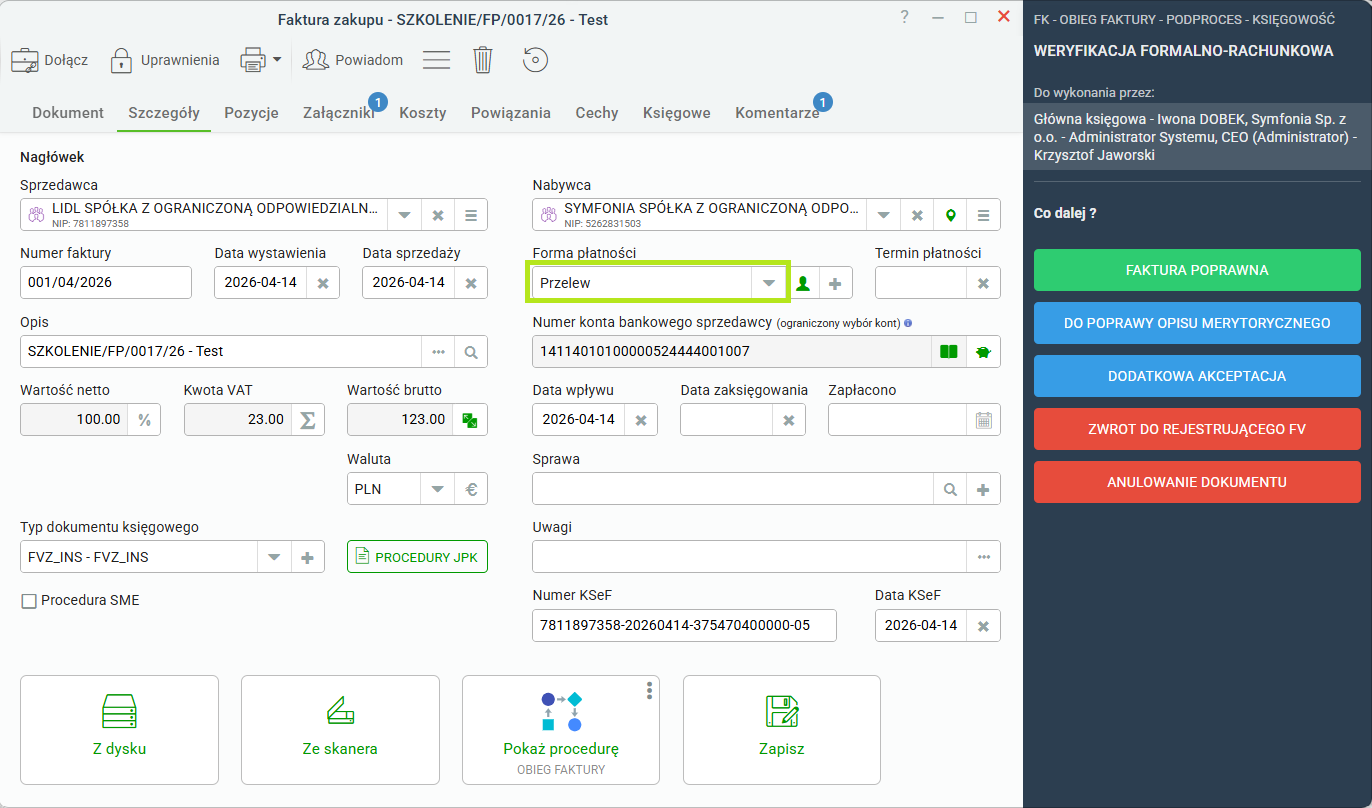
Task: Click the search icon beside Opis
Action: [471, 352]
